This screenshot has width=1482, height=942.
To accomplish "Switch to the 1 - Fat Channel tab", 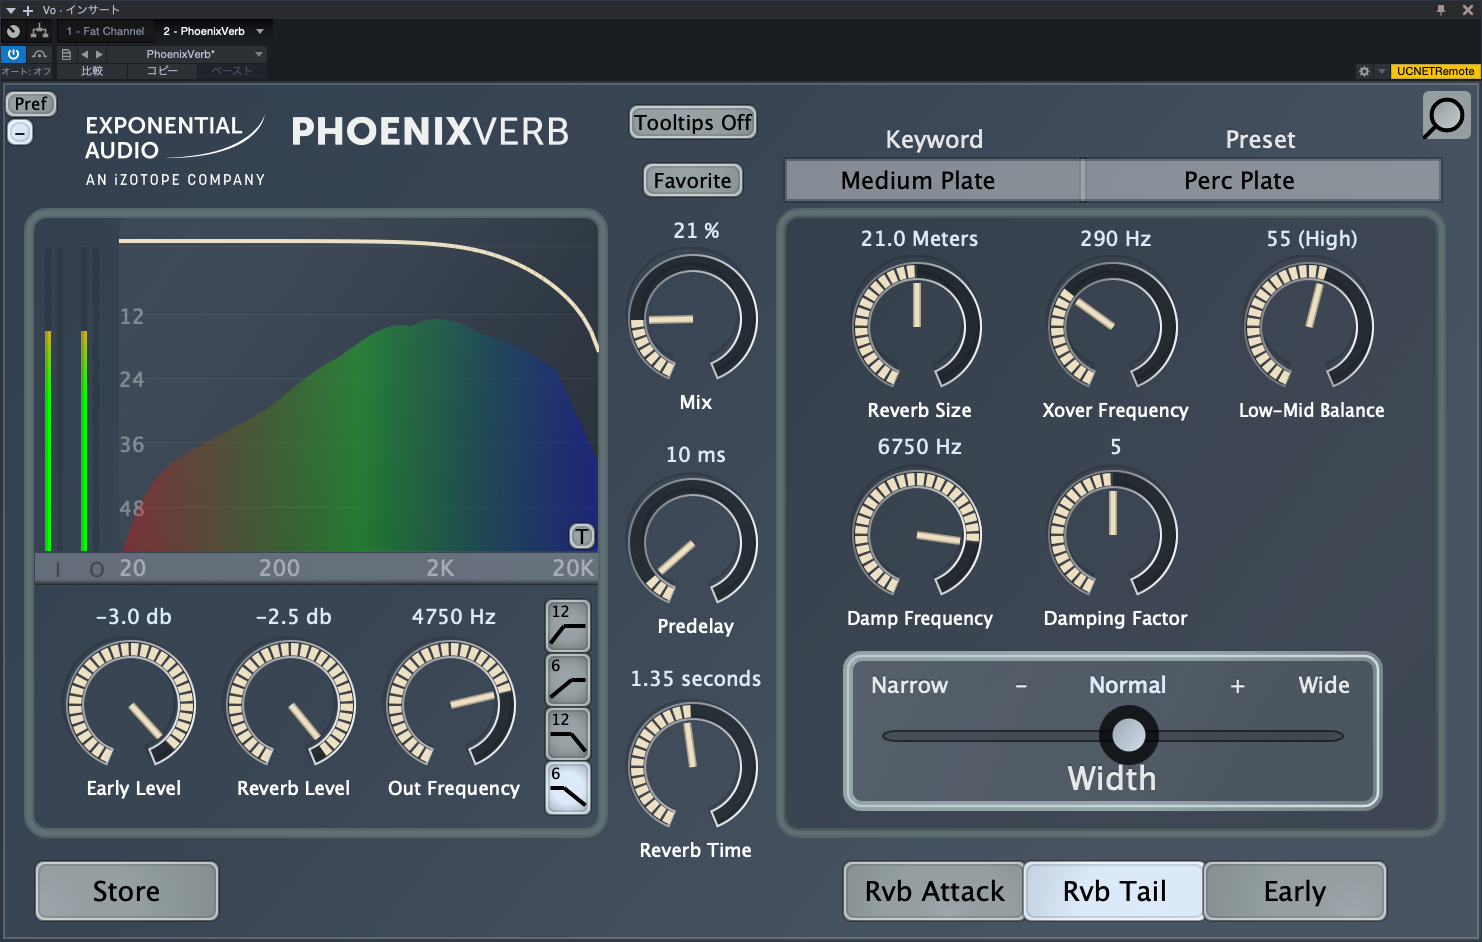I will [x=105, y=31].
